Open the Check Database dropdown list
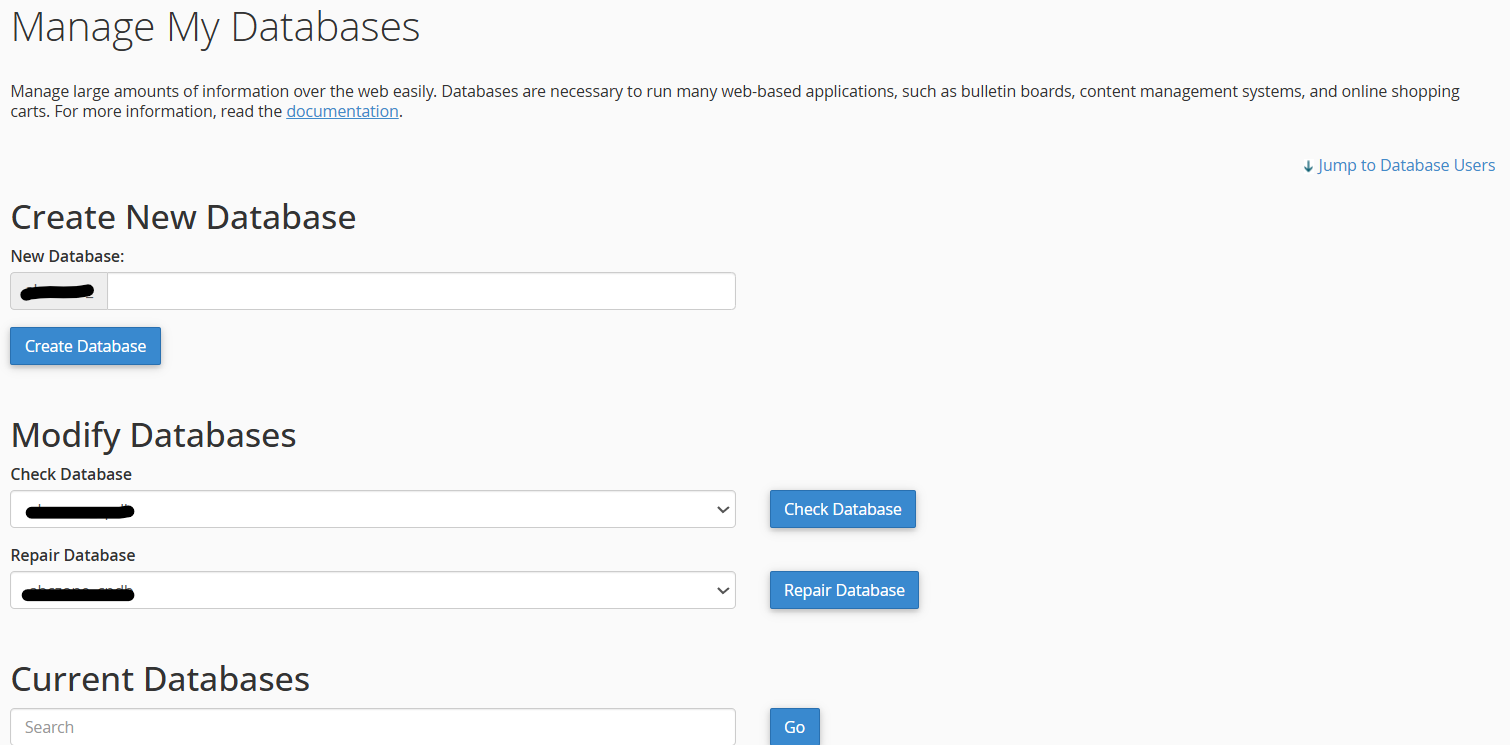The image size is (1510, 745). tap(372, 509)
